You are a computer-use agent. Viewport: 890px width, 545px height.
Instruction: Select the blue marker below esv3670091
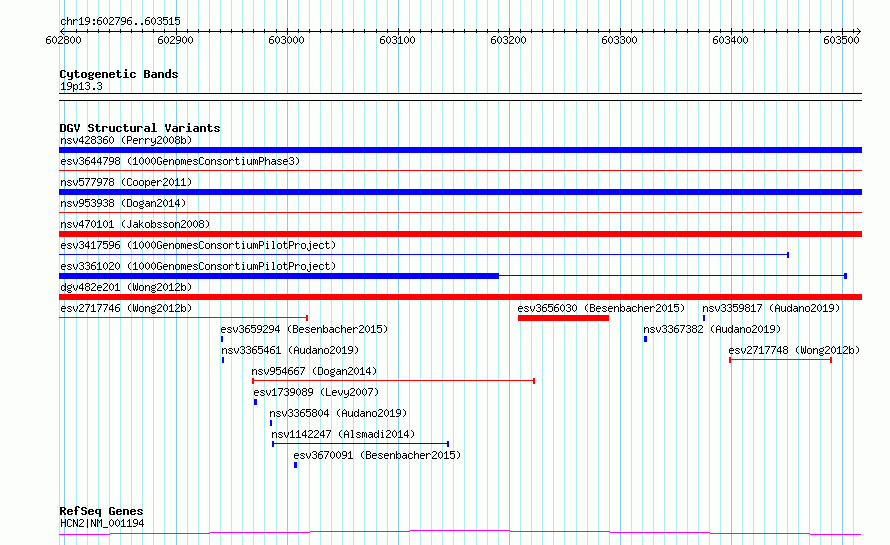295,465
